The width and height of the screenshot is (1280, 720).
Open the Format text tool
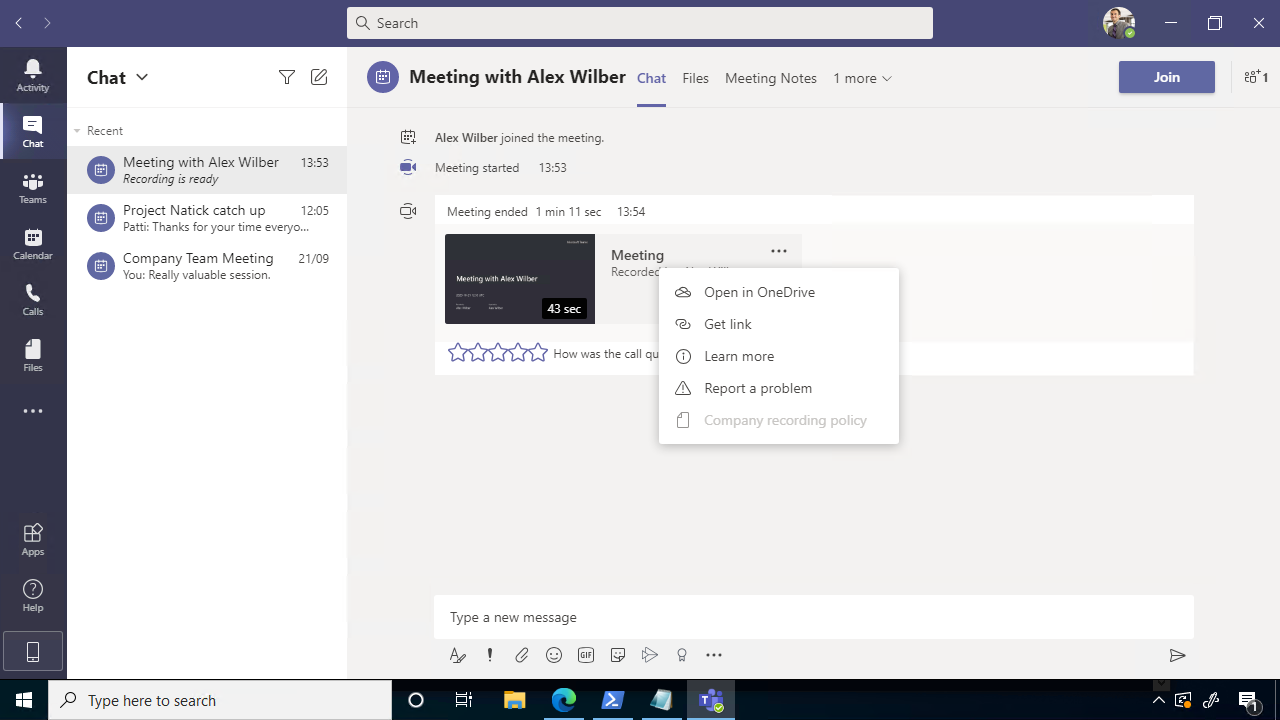[x=457, y=655]
